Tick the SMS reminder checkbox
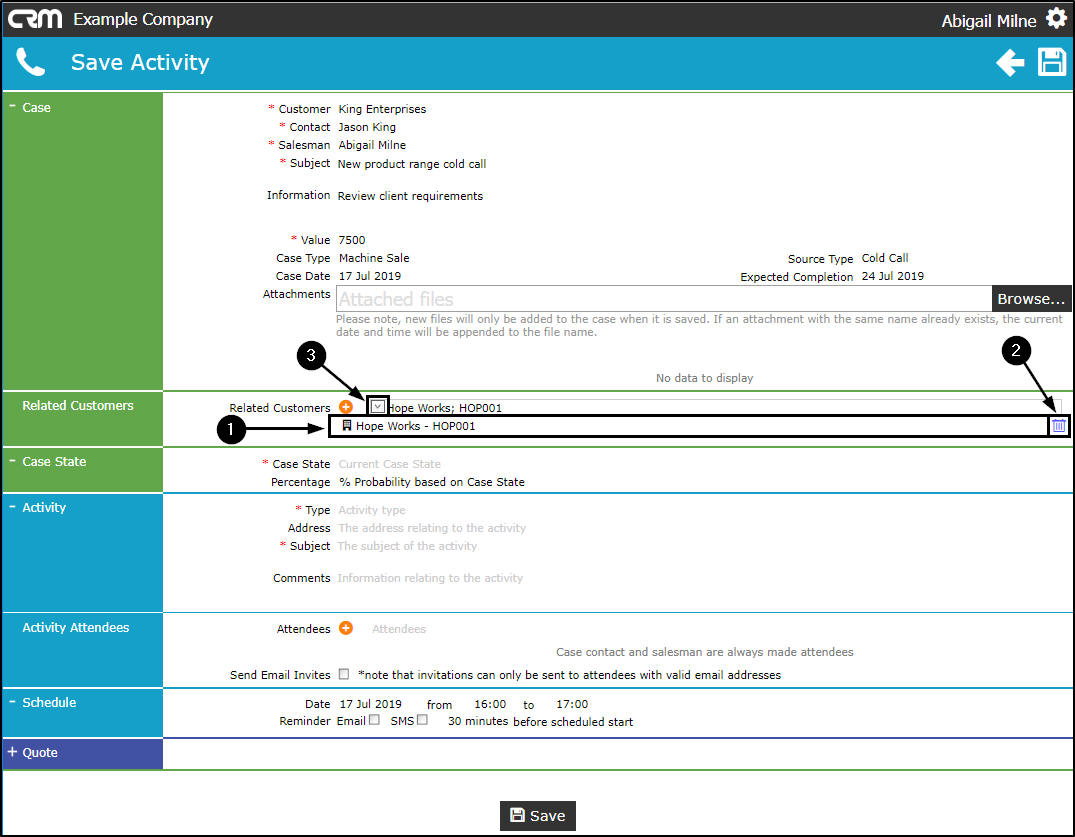The height and width of the screenshot is (837, 1075). point(422,720)
